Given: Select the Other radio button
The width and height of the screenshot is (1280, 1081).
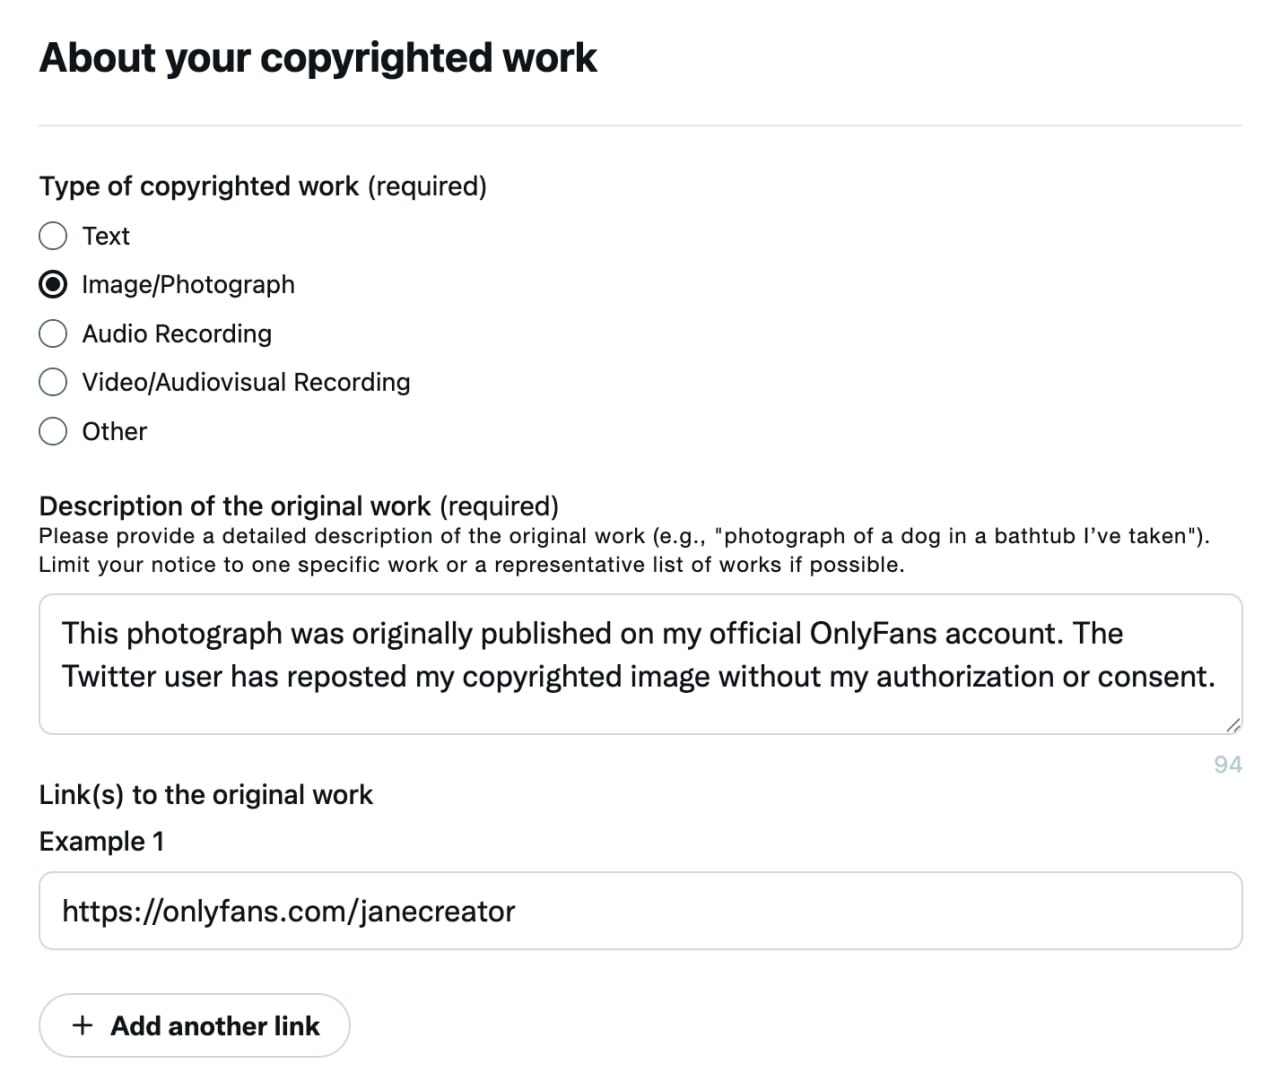Looking at the screenshot, I should (x=53, y=431).
